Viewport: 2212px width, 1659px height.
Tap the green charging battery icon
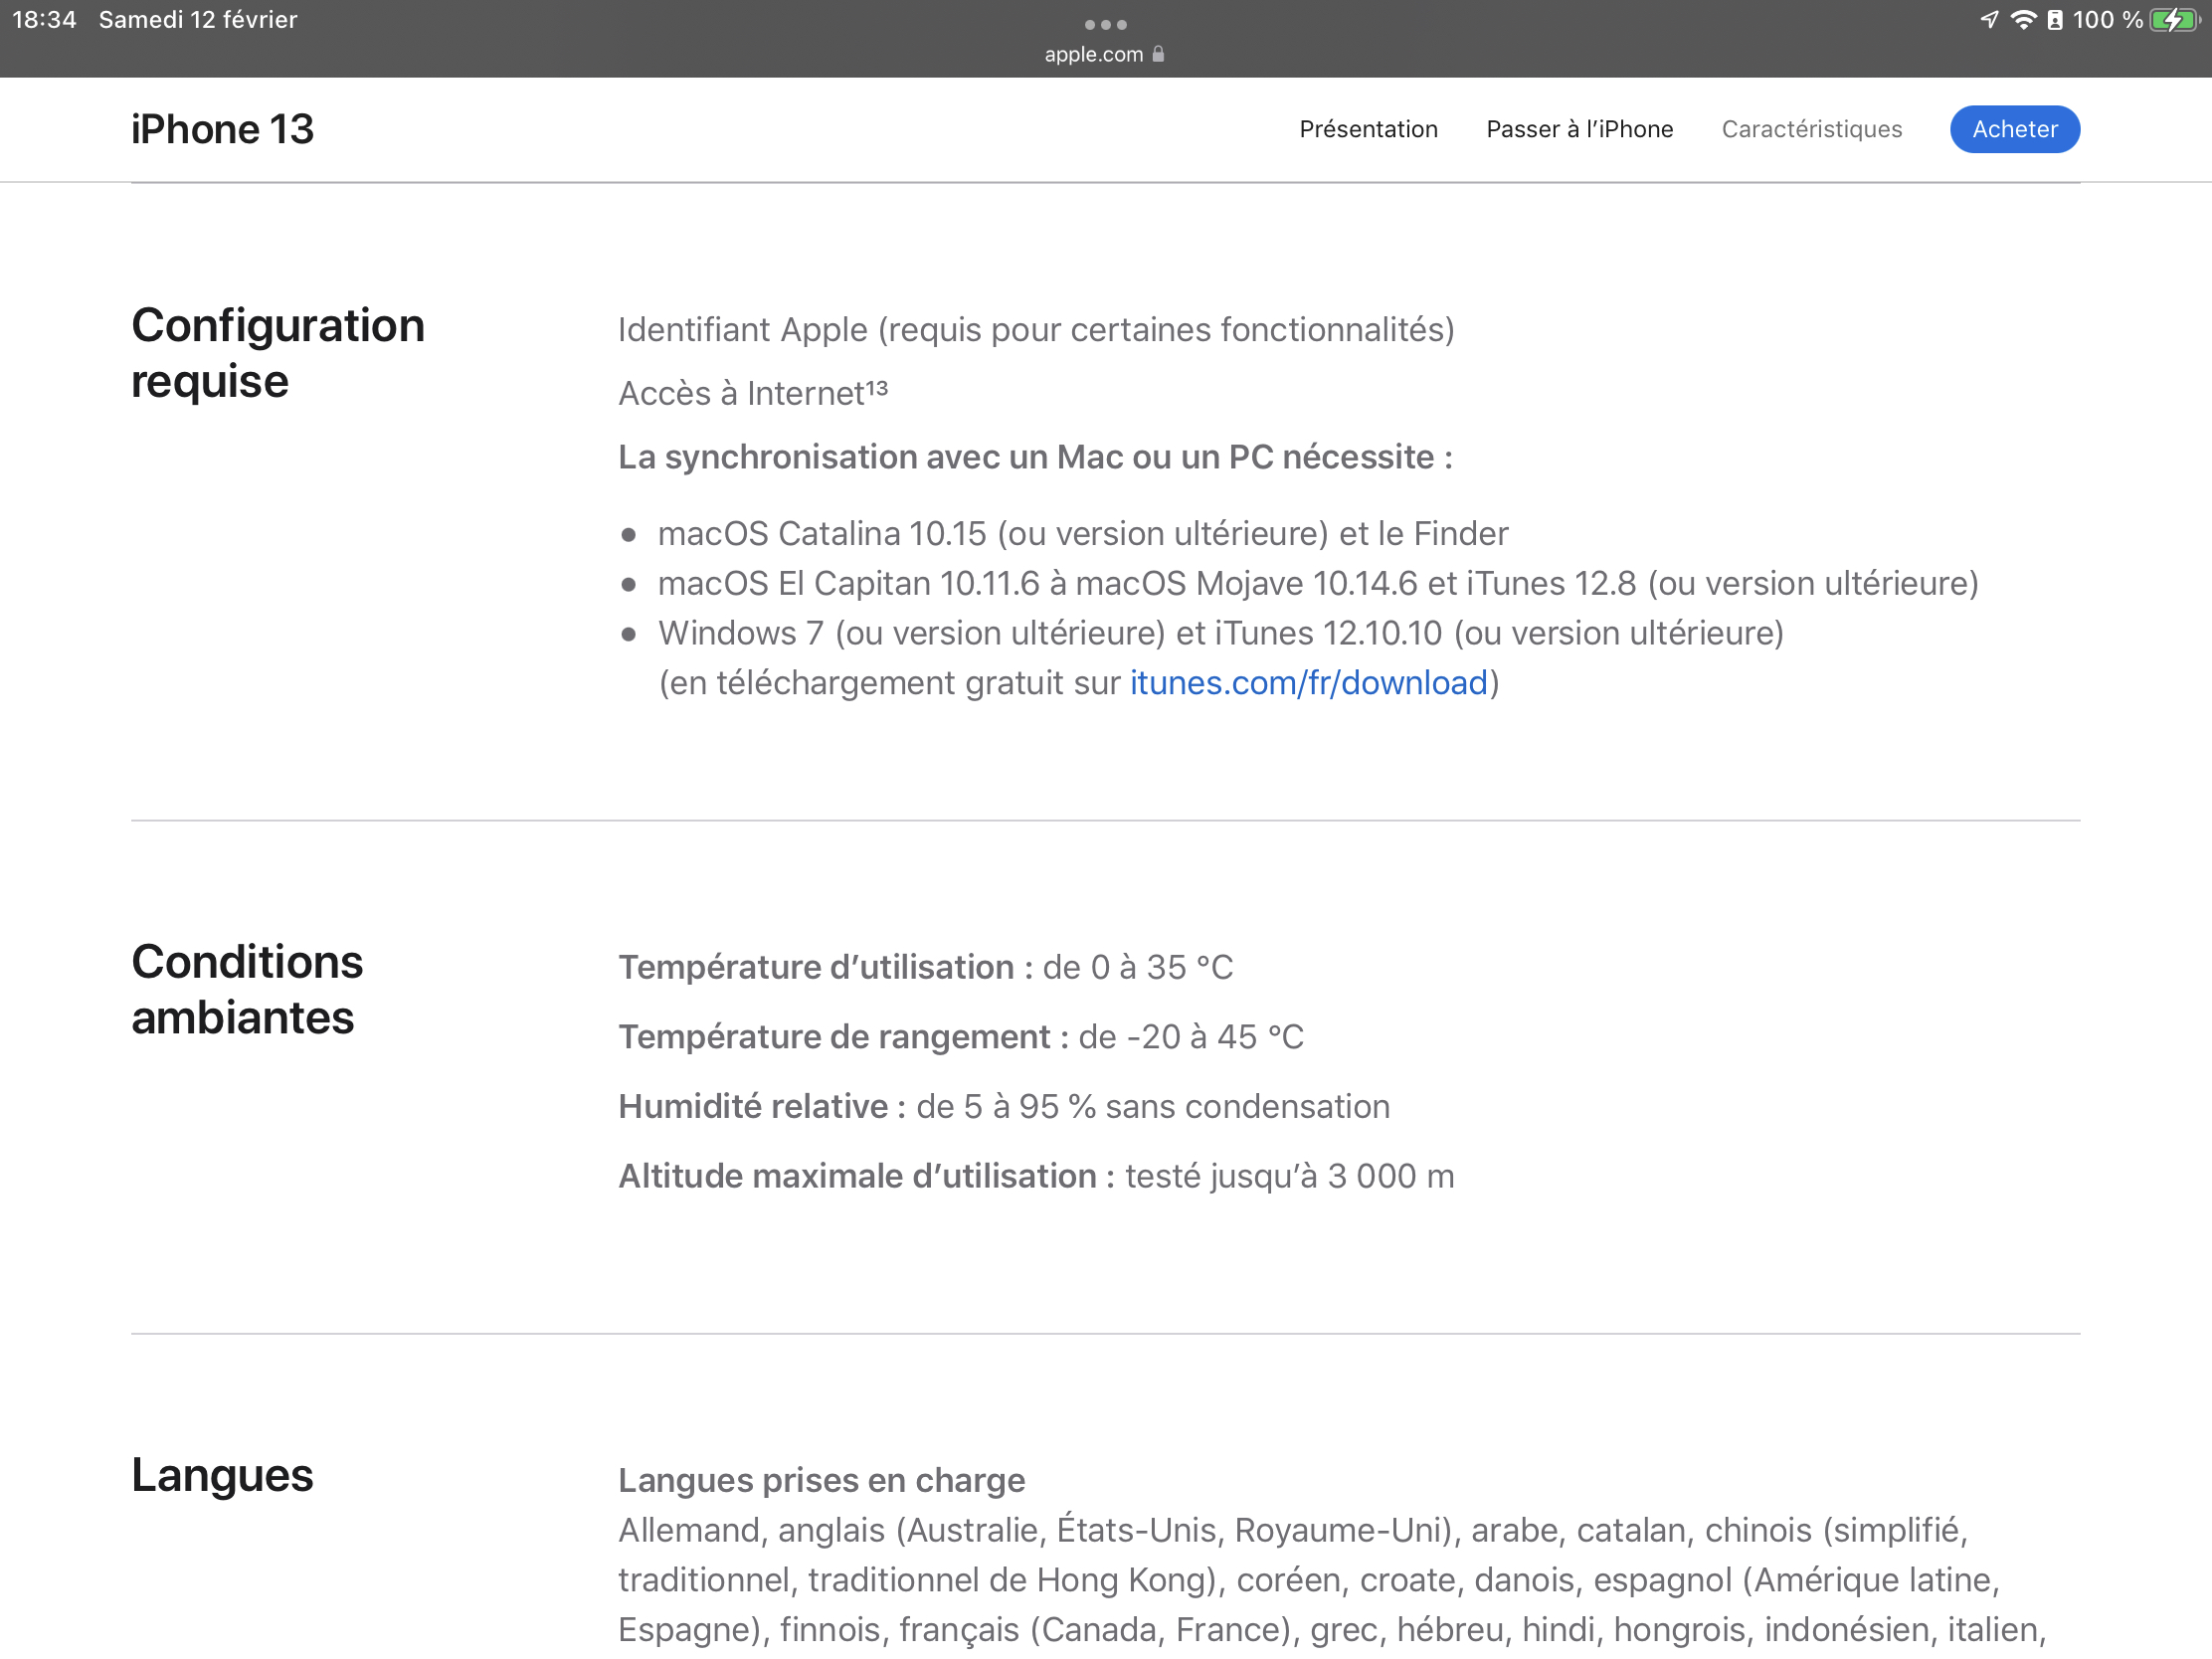point(2174,20)
